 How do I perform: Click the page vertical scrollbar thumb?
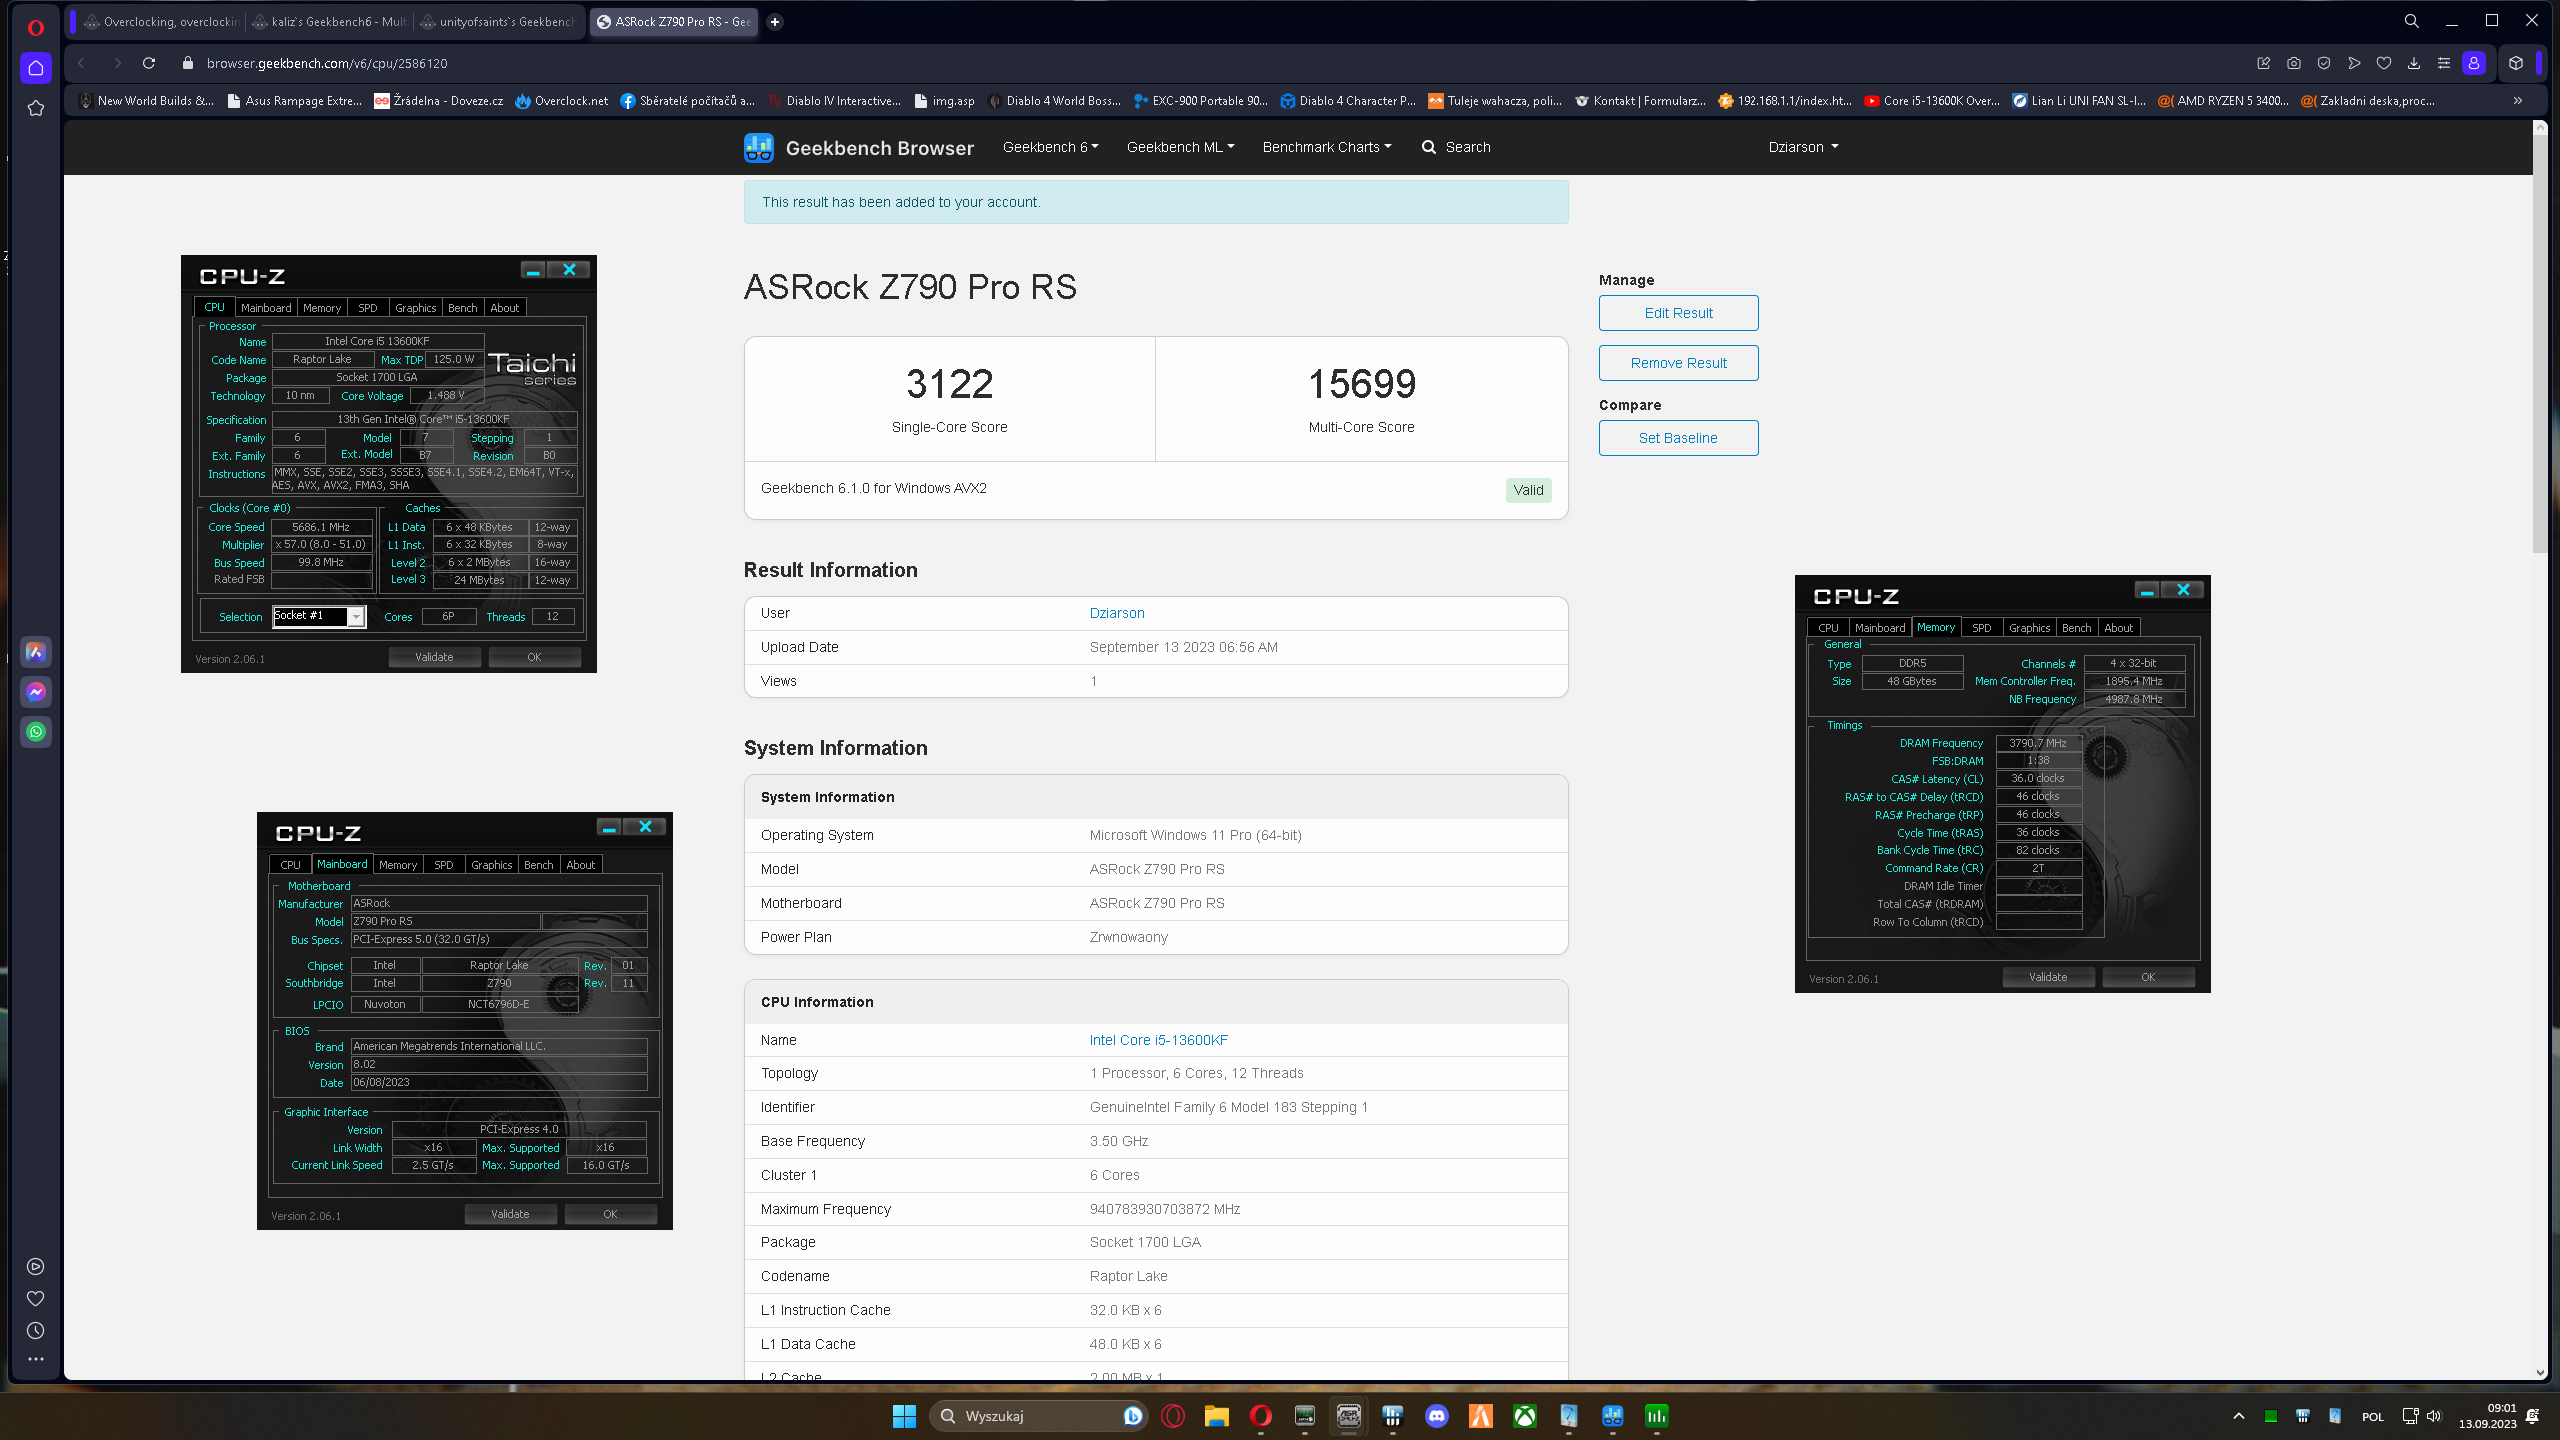click(x=2540, y=345)
